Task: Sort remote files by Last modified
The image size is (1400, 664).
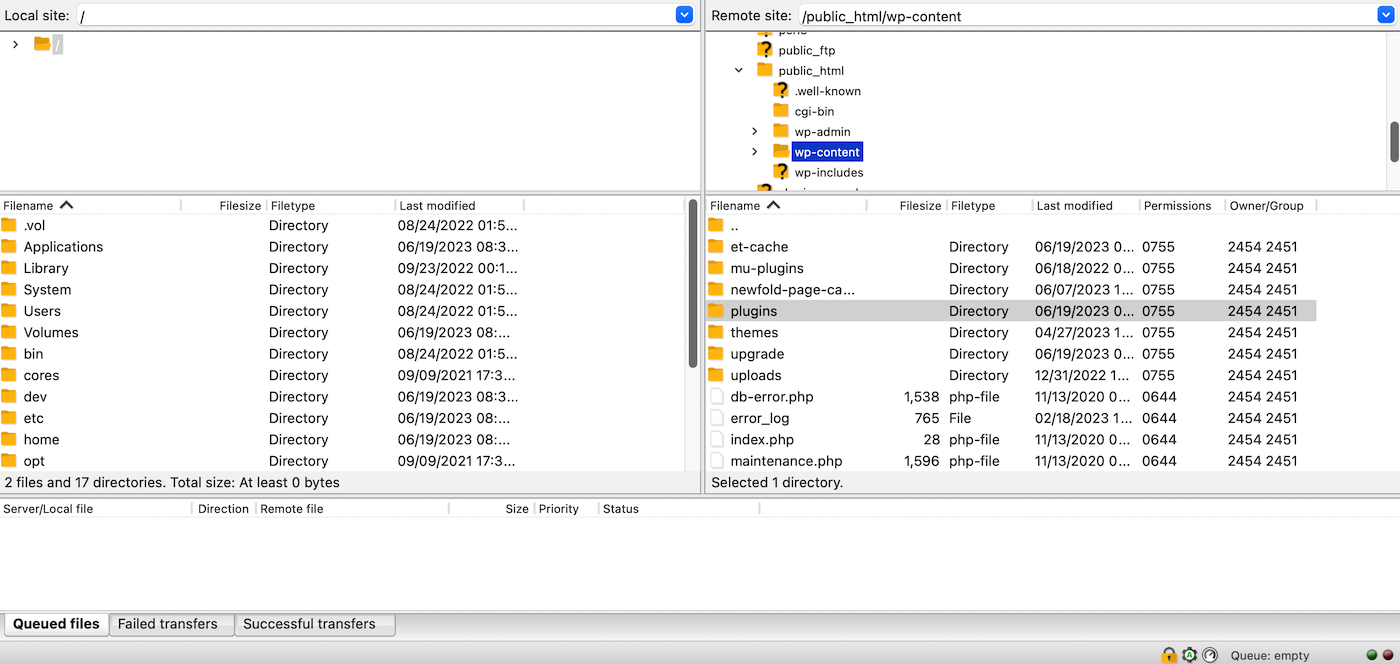Action: tap(1075, 205)
